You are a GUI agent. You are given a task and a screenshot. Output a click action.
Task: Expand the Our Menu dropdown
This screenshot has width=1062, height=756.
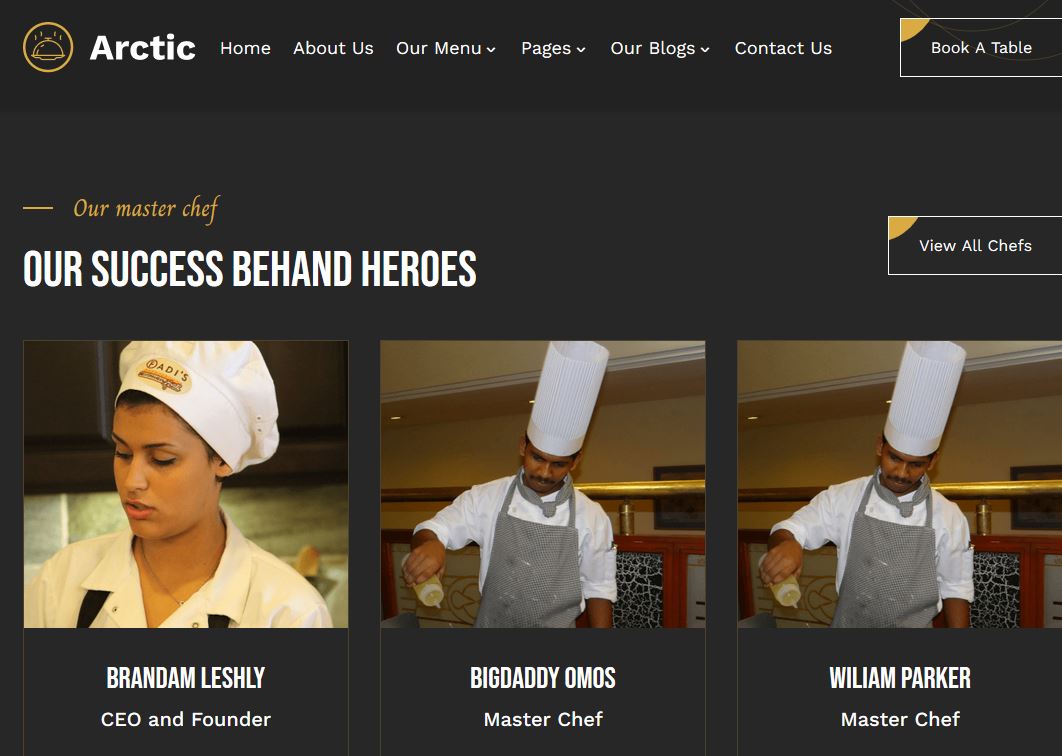(446, 48)
